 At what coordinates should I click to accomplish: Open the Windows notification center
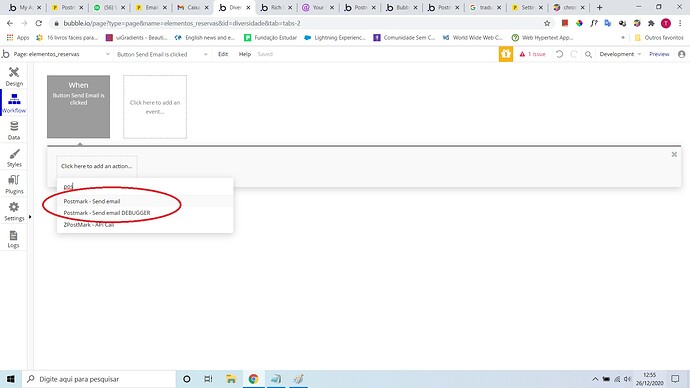675,379
